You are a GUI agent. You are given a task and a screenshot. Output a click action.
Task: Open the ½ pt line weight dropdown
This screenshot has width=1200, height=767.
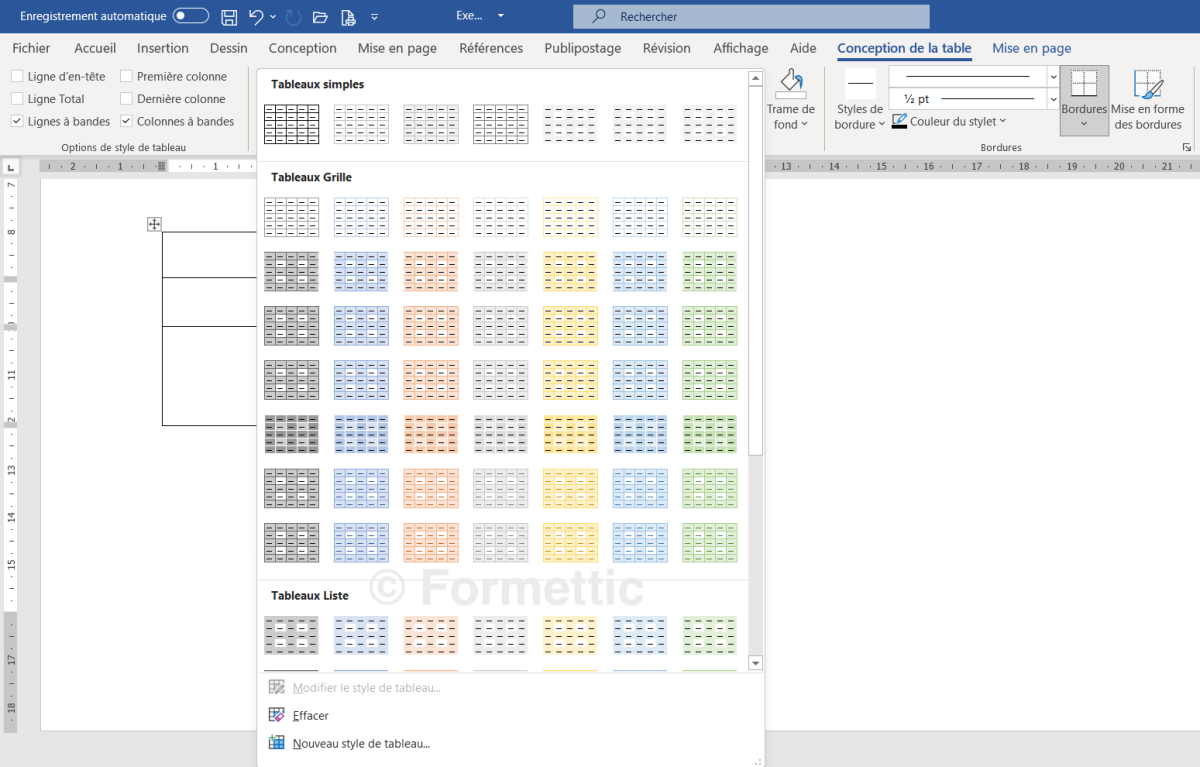1053,99
